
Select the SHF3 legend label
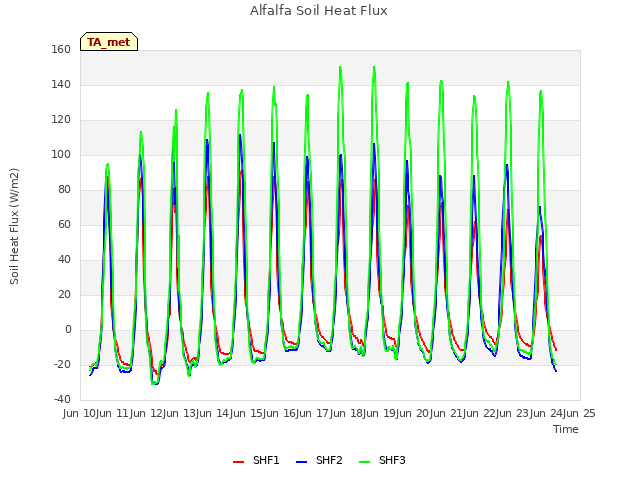tap(392, 460)
